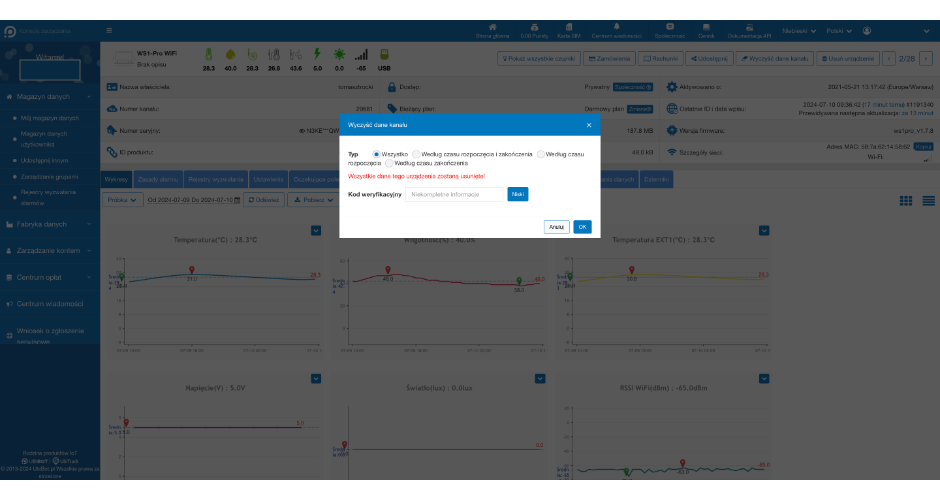Image resolution: width=940 pixels, height=500 pixels.
Task: Go to Strona główna home icon
Action: pyautogui.click(x=492, y=31)
